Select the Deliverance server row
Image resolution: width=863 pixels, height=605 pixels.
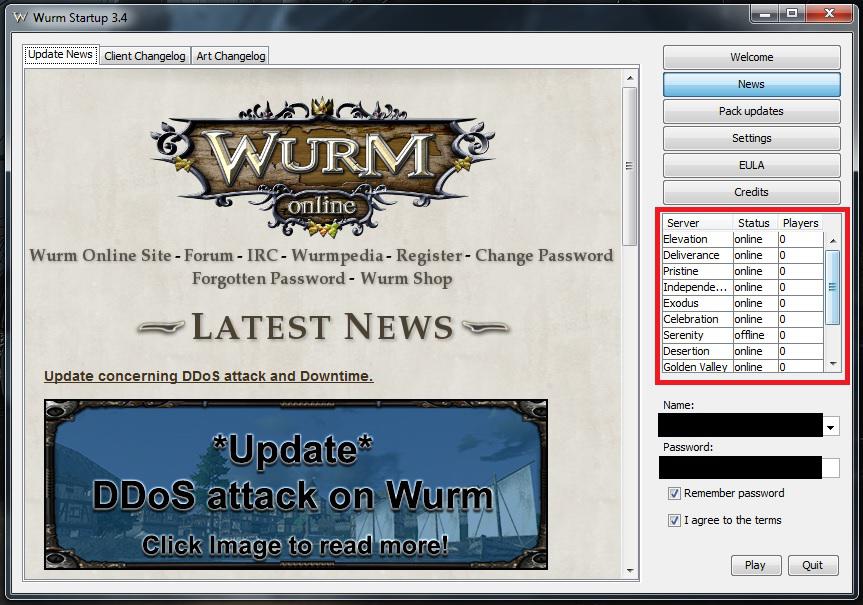click(743, 255)
